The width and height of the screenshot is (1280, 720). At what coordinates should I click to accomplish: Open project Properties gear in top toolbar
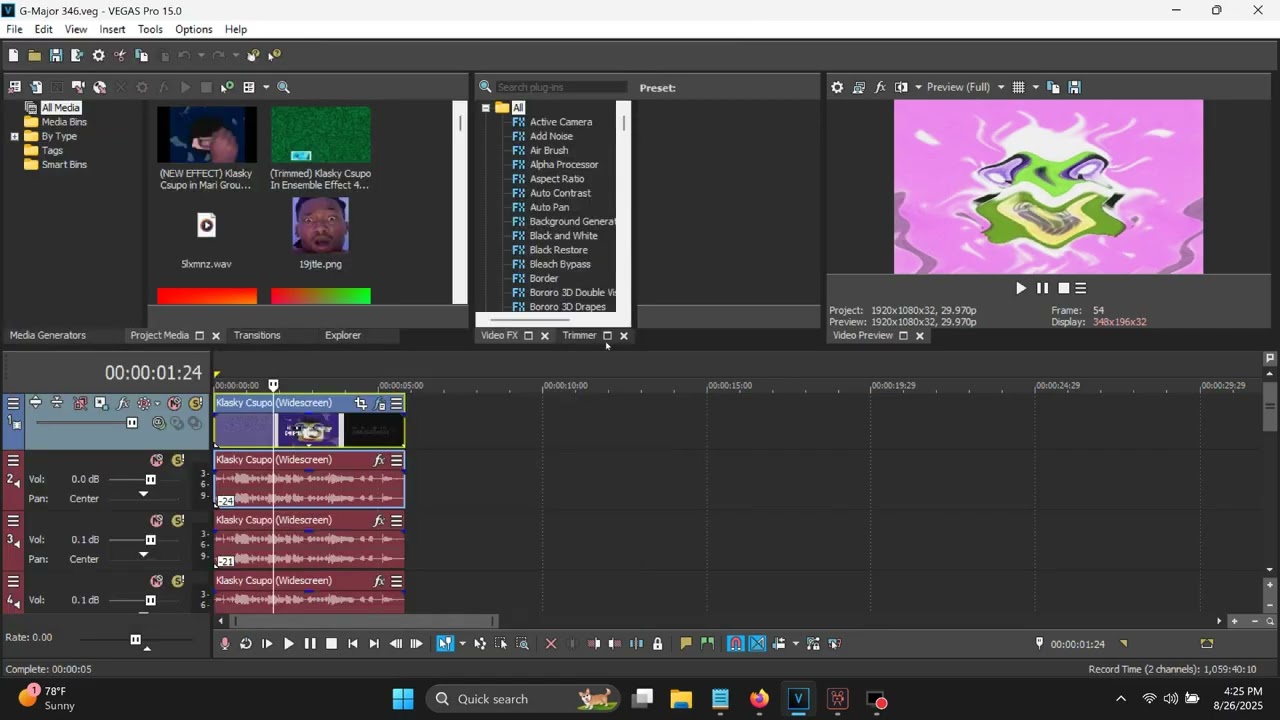[x=98, y=56]
